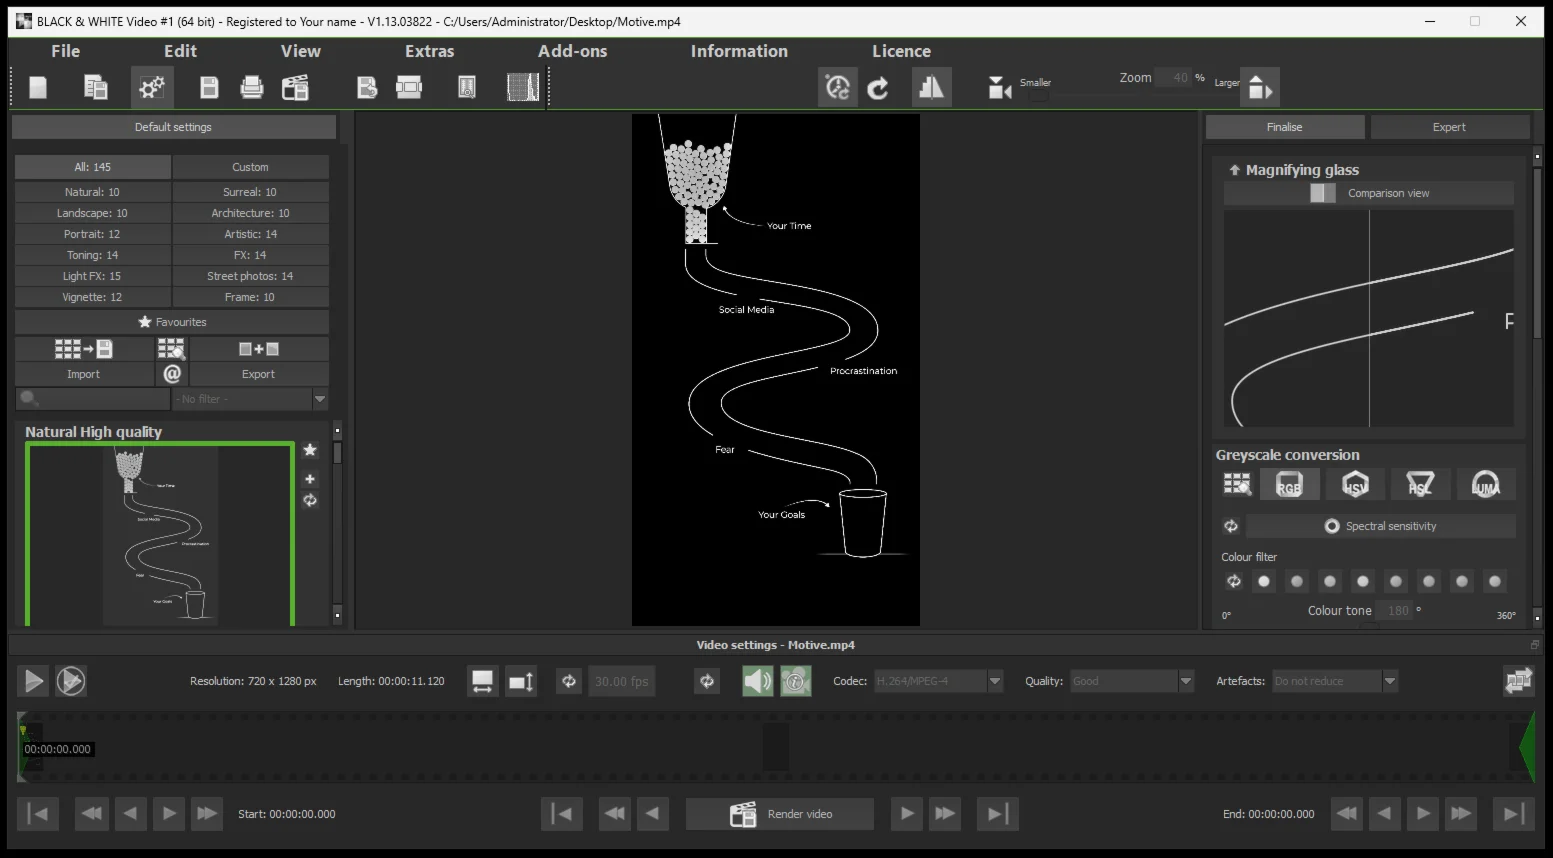Choose the LUMA greyscale conversion icon
Screen dimensions: 1553x858
[x=1485, y=485]
